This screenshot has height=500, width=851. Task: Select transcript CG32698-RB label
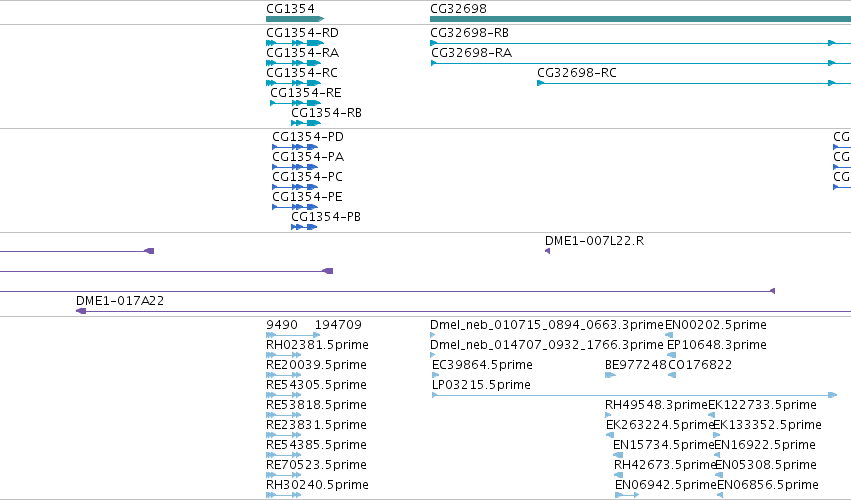tap(469, 33)
